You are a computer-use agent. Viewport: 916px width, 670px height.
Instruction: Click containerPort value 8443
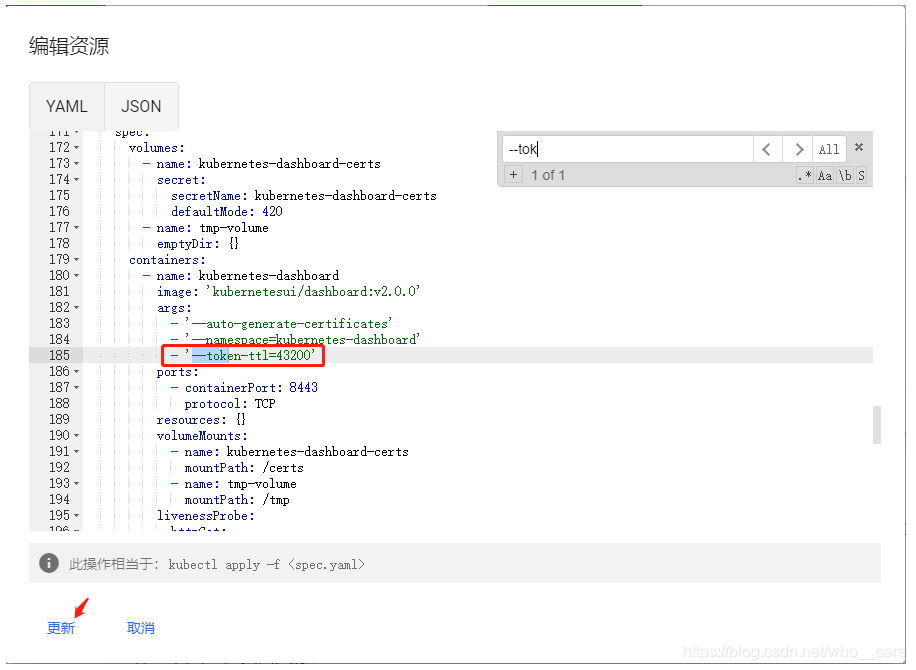pyautogui.click(x=304, y=387)
